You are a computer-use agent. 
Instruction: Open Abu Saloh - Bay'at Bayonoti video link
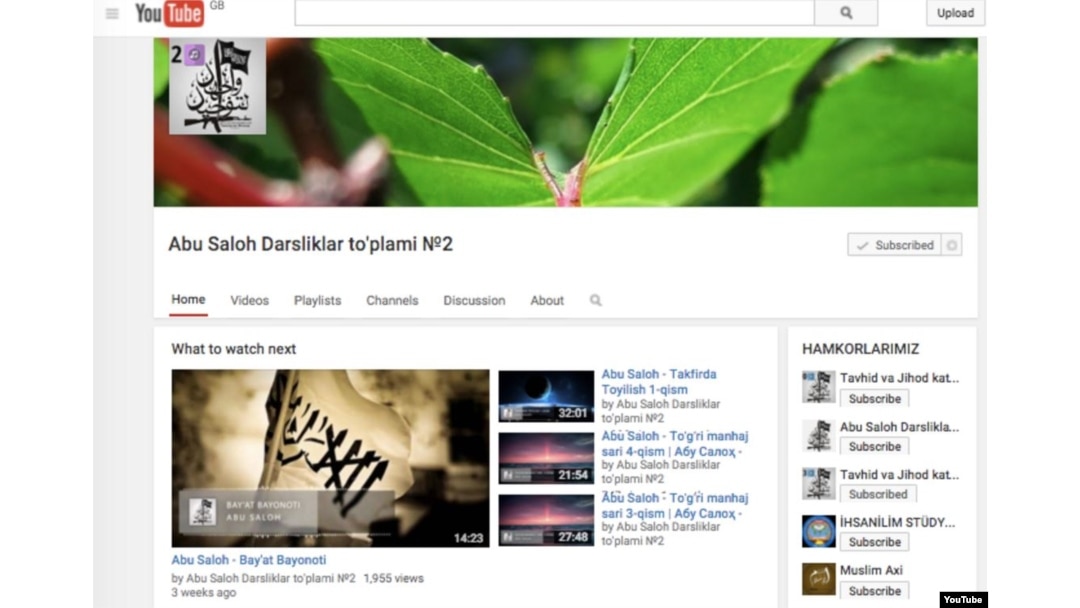pyautogui.click(x=249, y=560)
